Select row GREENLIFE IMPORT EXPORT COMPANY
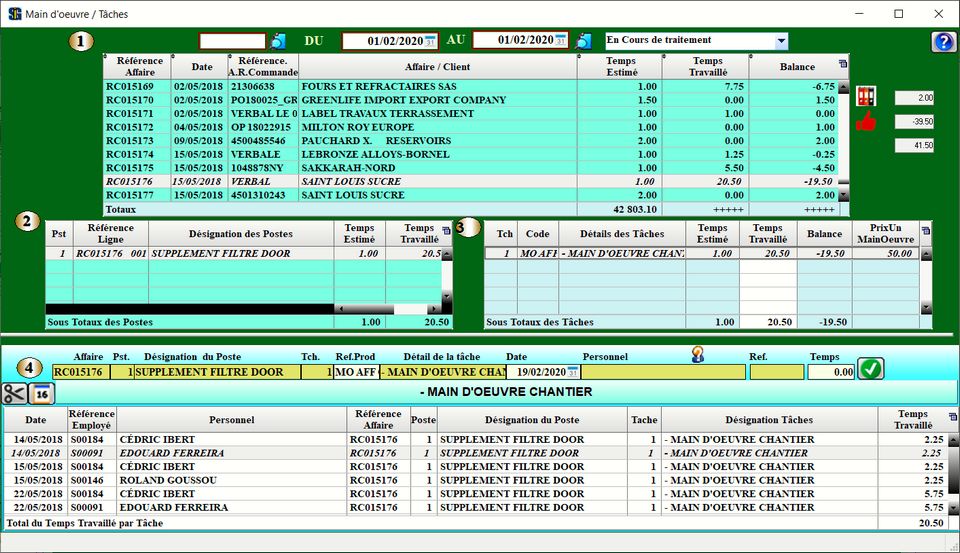The height and width of the screenshot is (553, 960). pyautogui.click(x=470, y=100)
